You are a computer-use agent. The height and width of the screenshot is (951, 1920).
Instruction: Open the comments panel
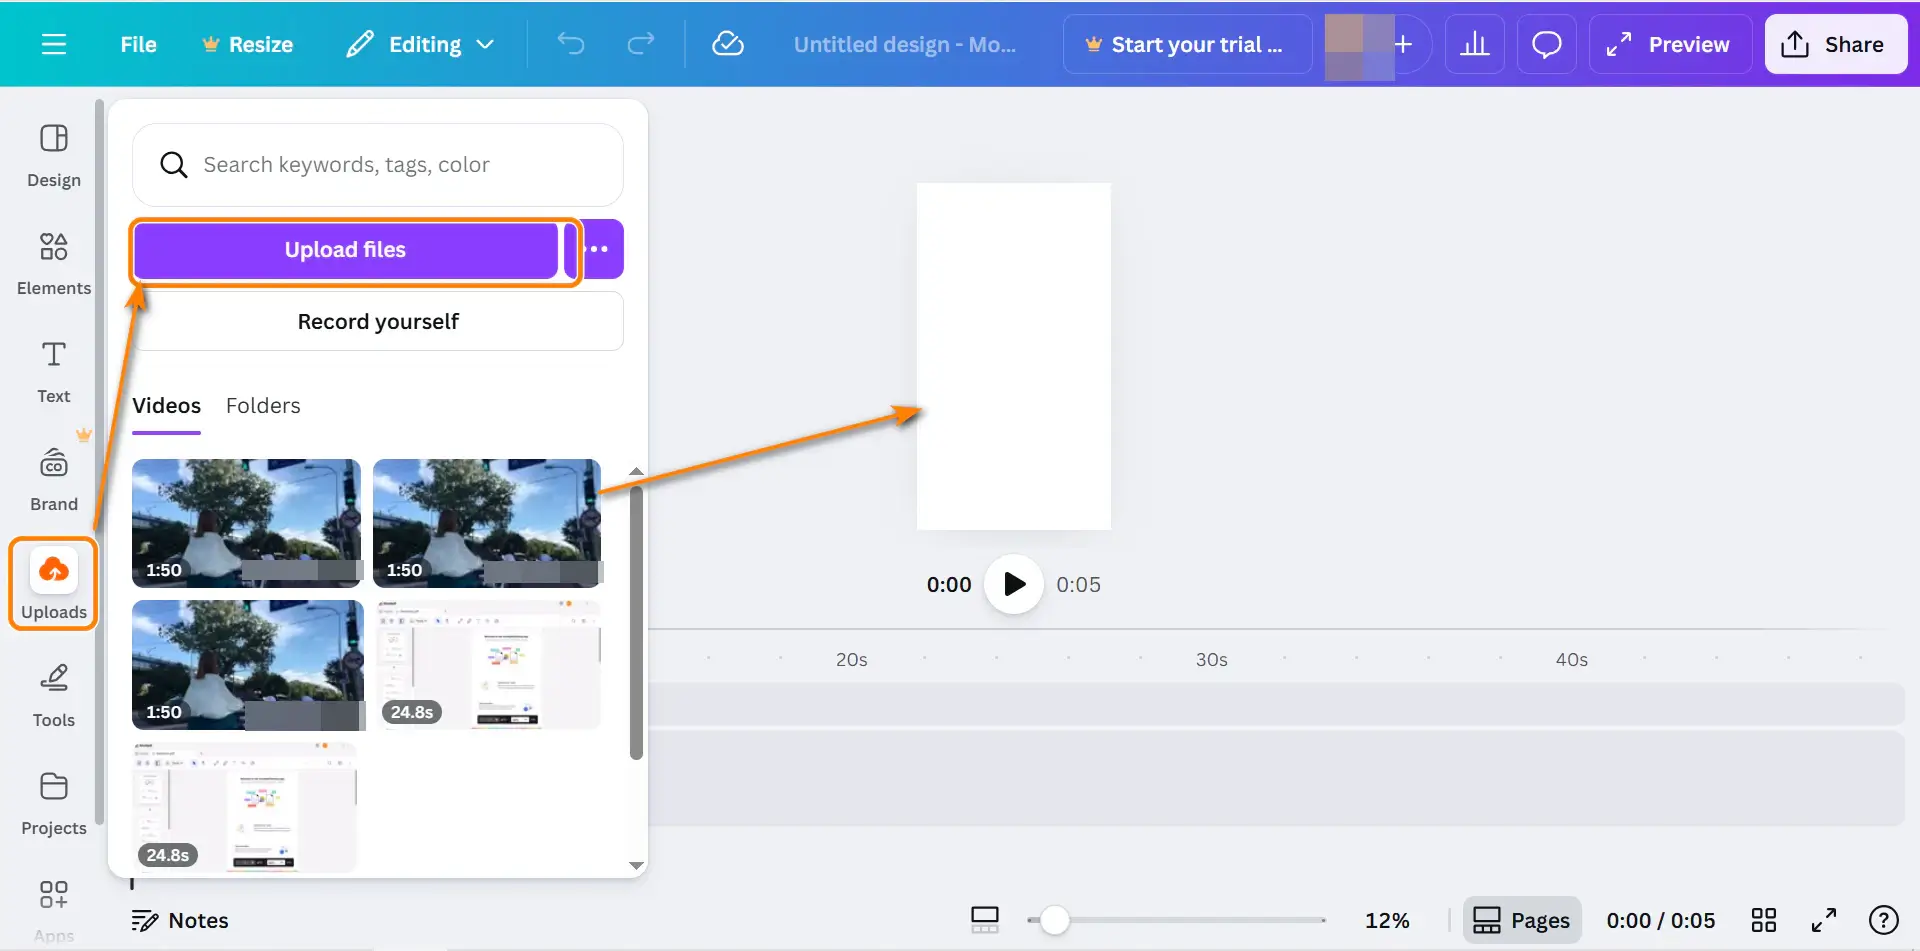tap(1546, 44)
